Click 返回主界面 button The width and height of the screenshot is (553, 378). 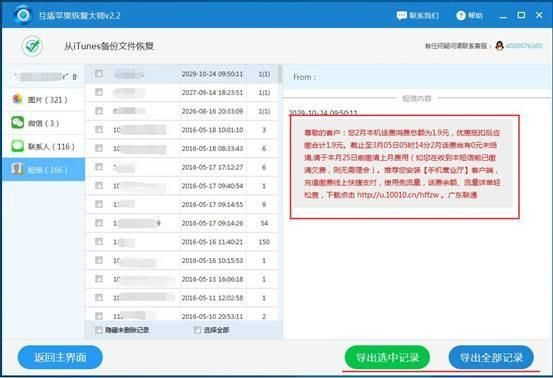click(x=60, y=357)
